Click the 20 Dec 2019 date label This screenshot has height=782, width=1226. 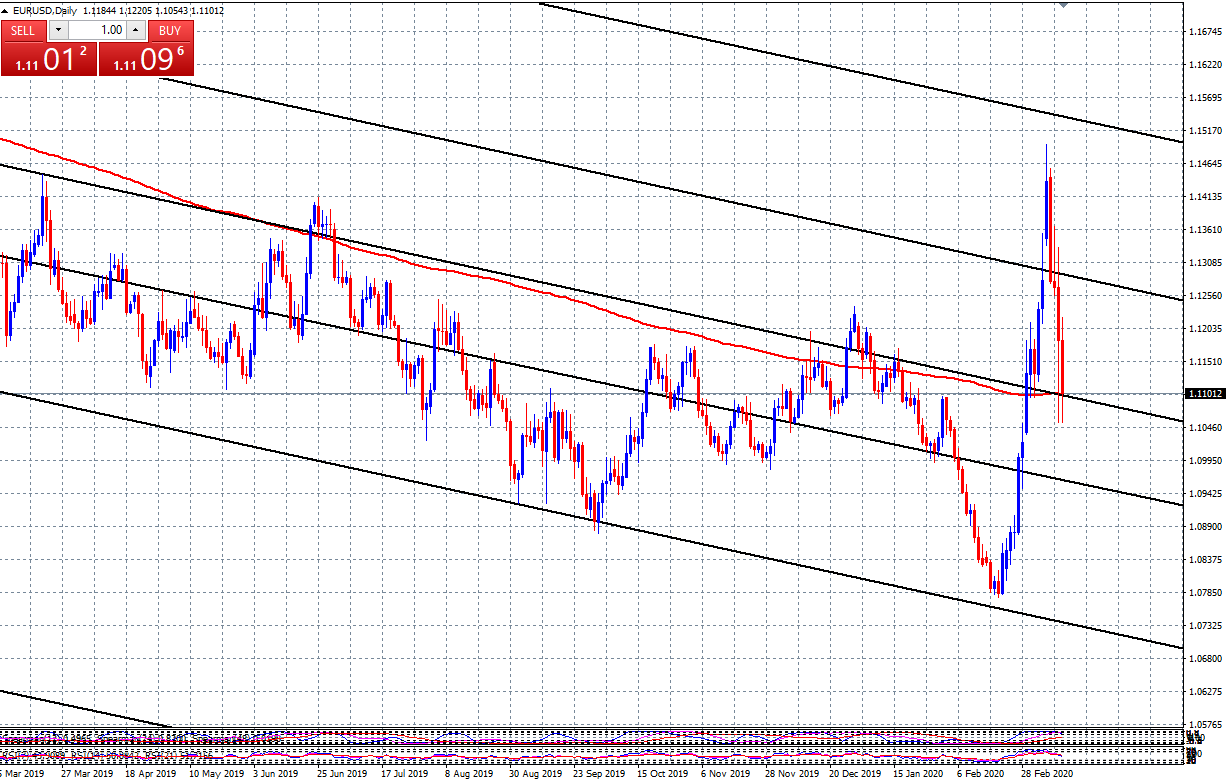[x=856, y=774]
